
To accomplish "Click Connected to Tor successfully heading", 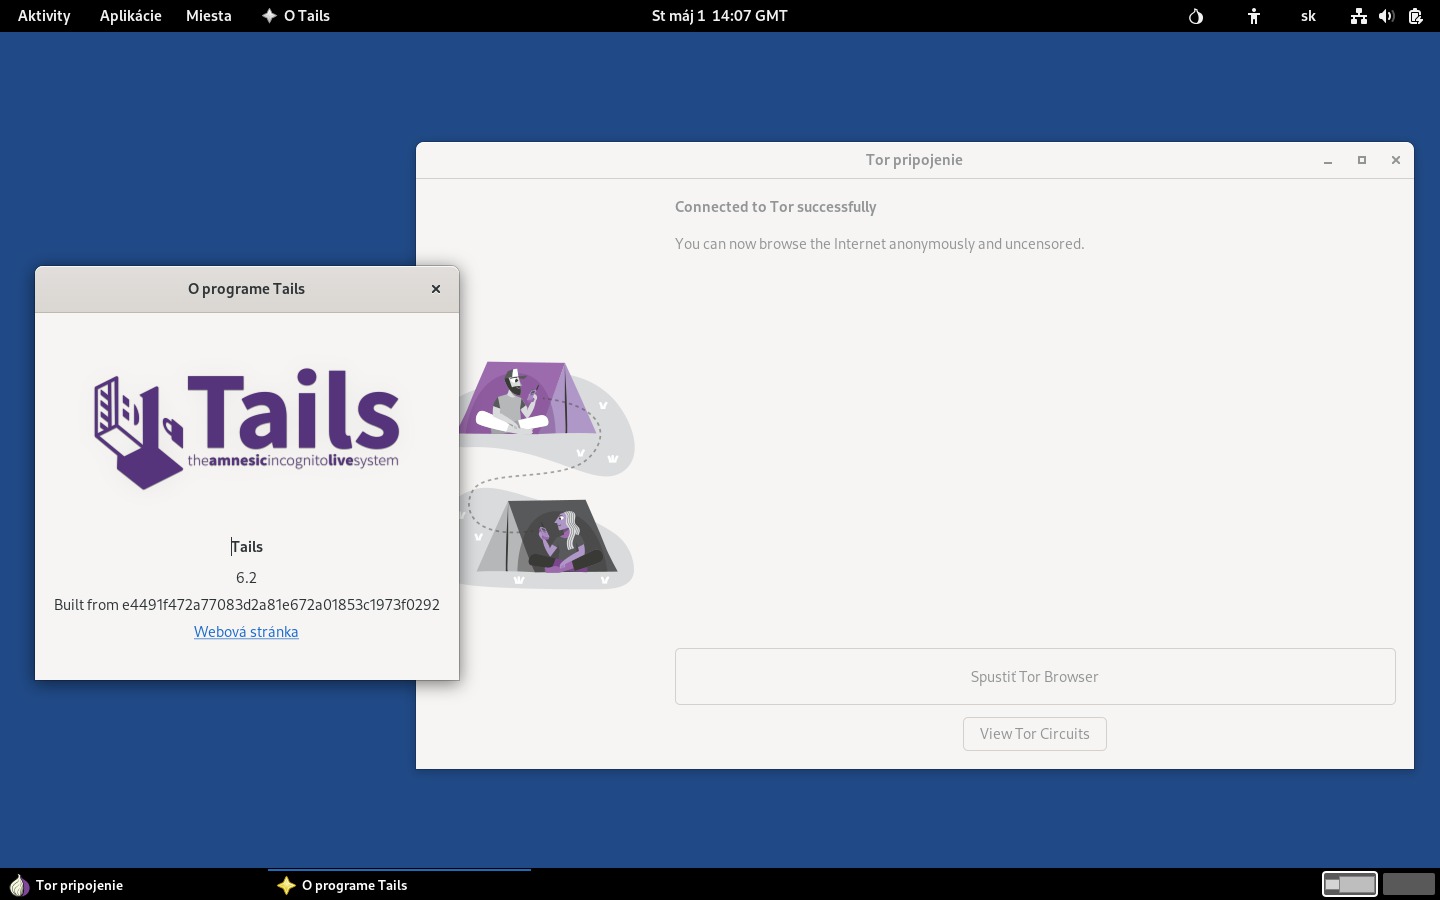I will click(776, 207).
